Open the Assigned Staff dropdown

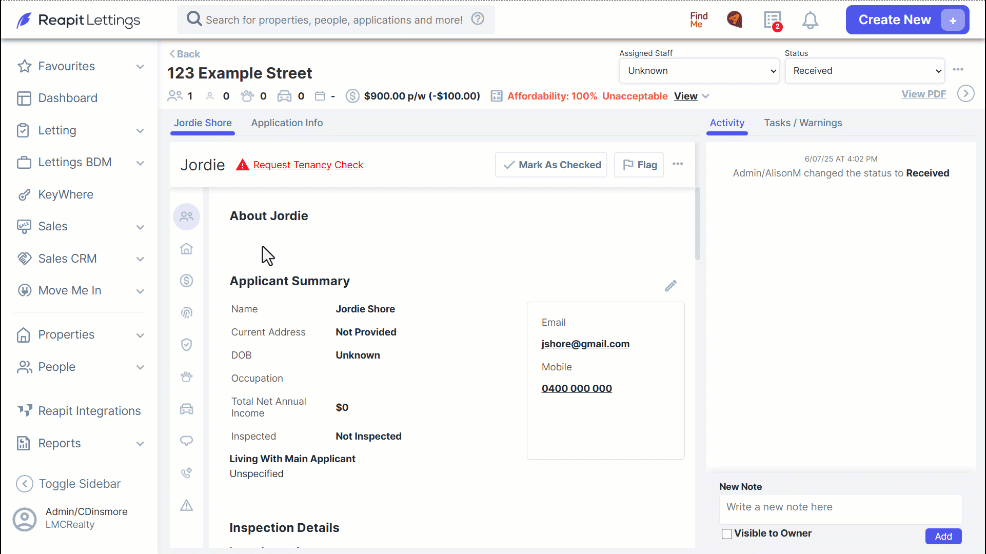click(x=699, y=71)
